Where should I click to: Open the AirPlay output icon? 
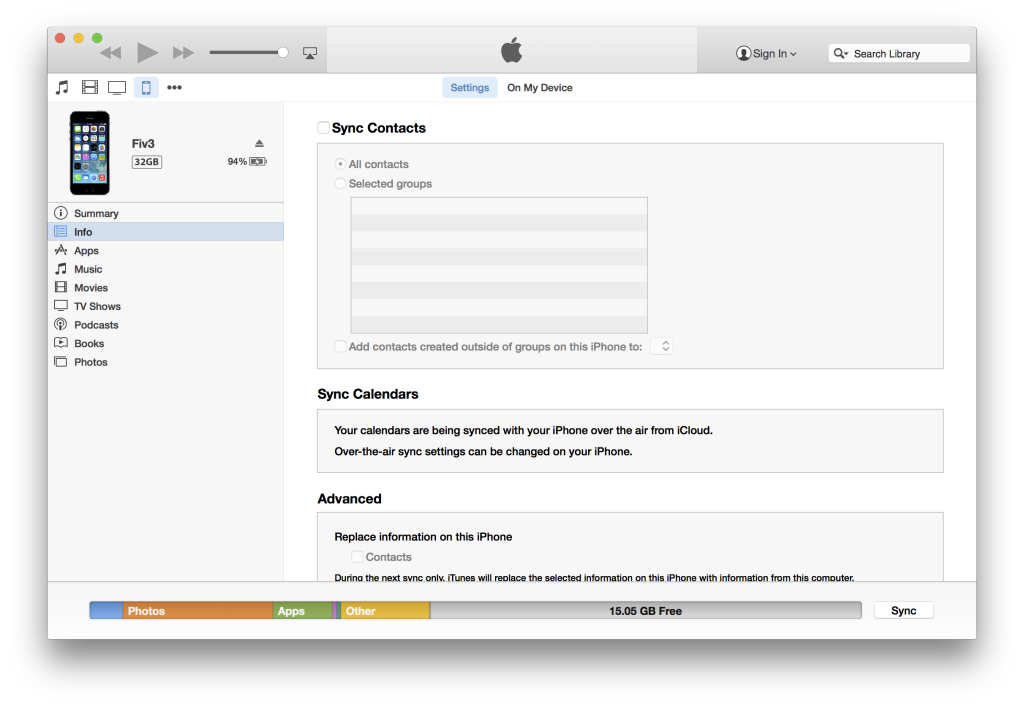coord(310,53)
